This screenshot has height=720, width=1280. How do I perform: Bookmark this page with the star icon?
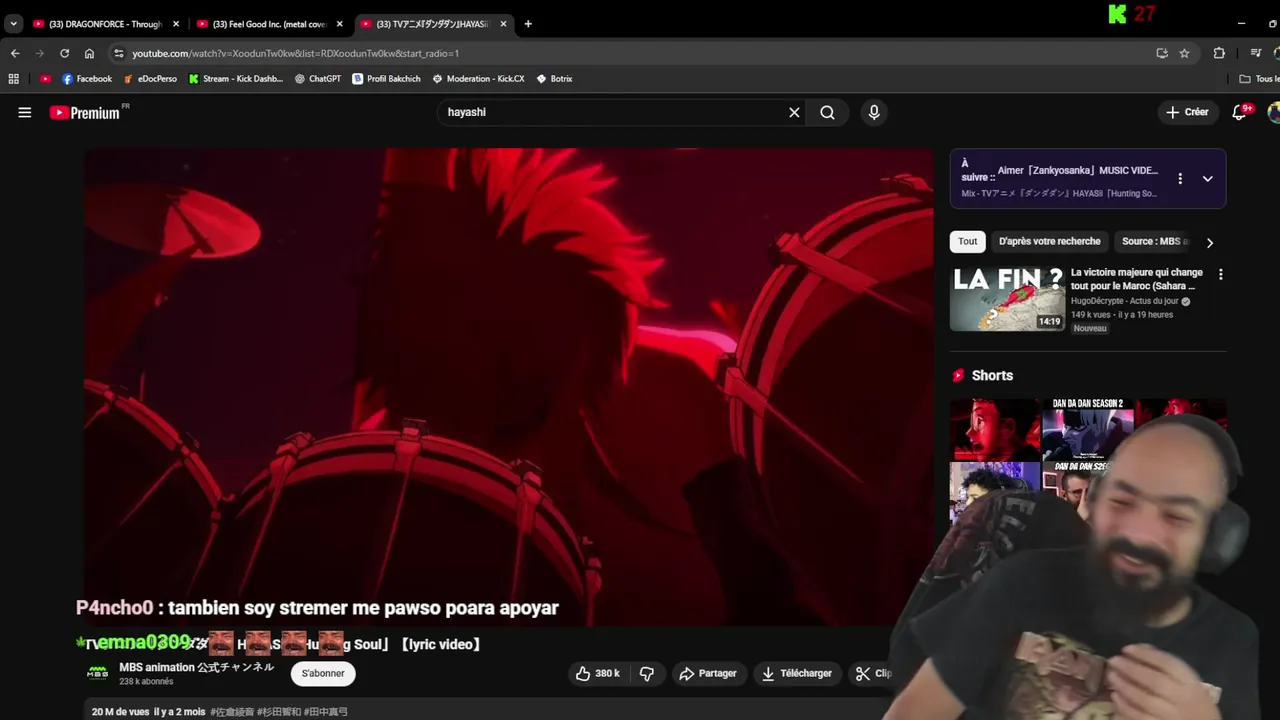[1184, 53]
